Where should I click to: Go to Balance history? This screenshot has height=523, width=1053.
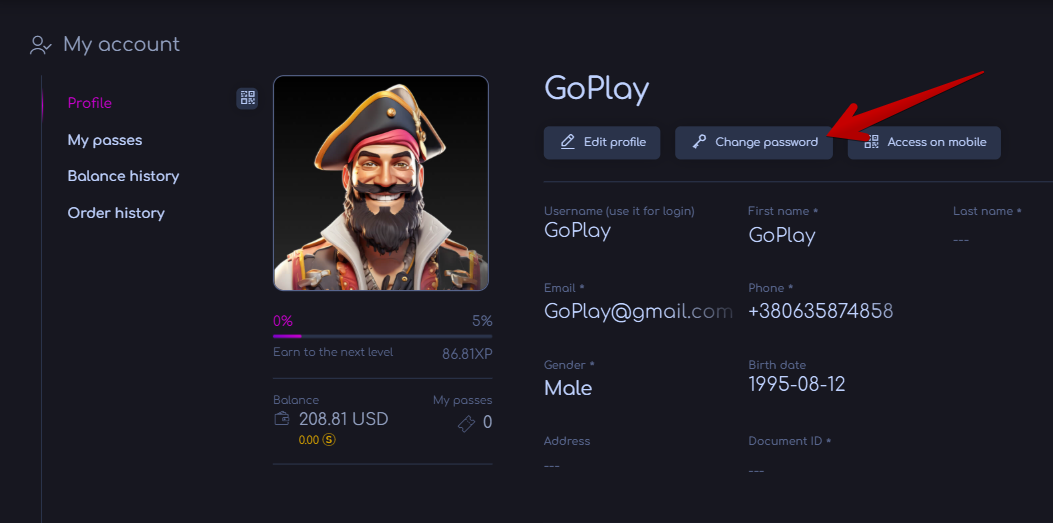click(x=123, y=176)
